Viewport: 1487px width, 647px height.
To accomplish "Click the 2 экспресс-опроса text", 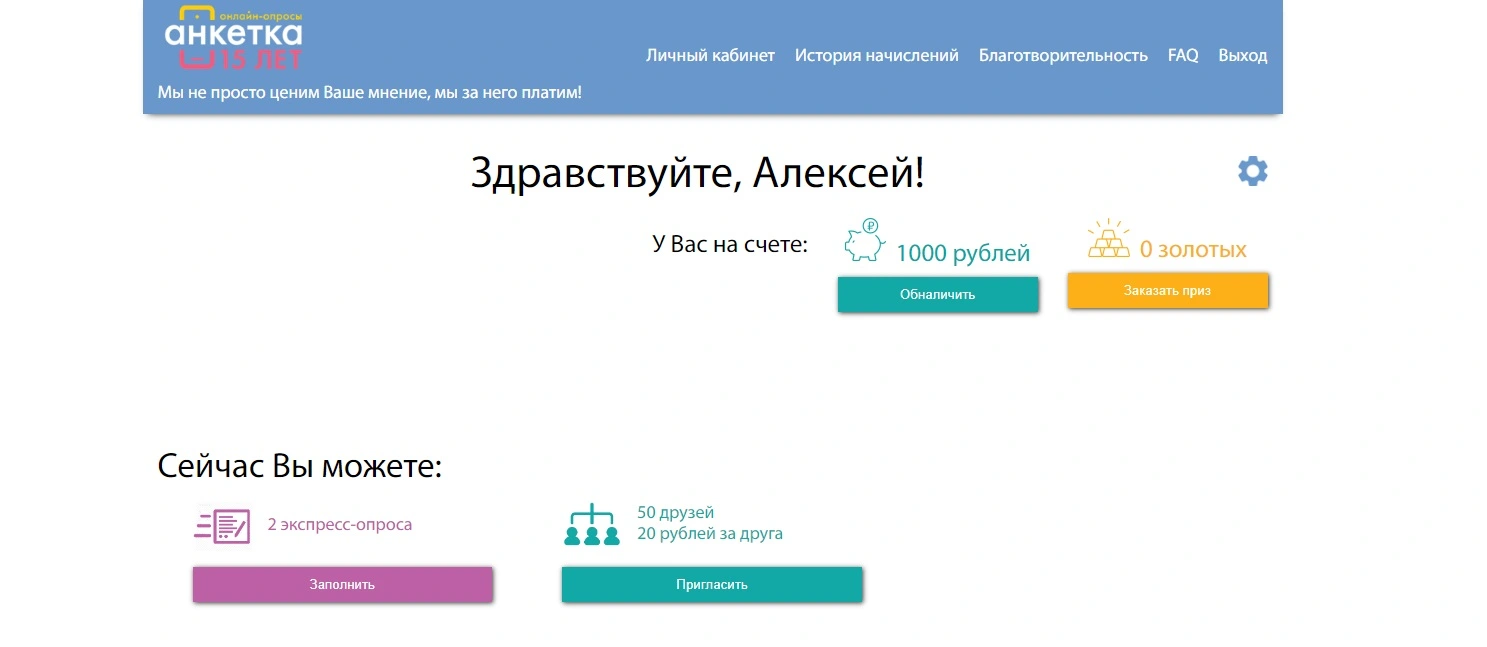I will (x=339, y=524).
